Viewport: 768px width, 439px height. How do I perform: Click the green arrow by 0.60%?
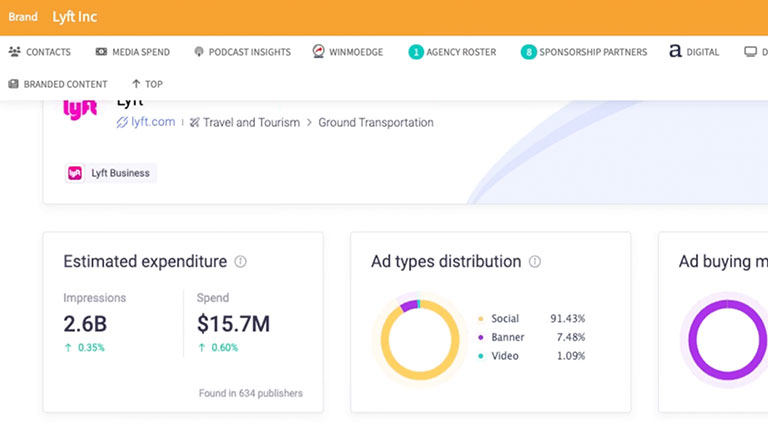click(201, 347)
